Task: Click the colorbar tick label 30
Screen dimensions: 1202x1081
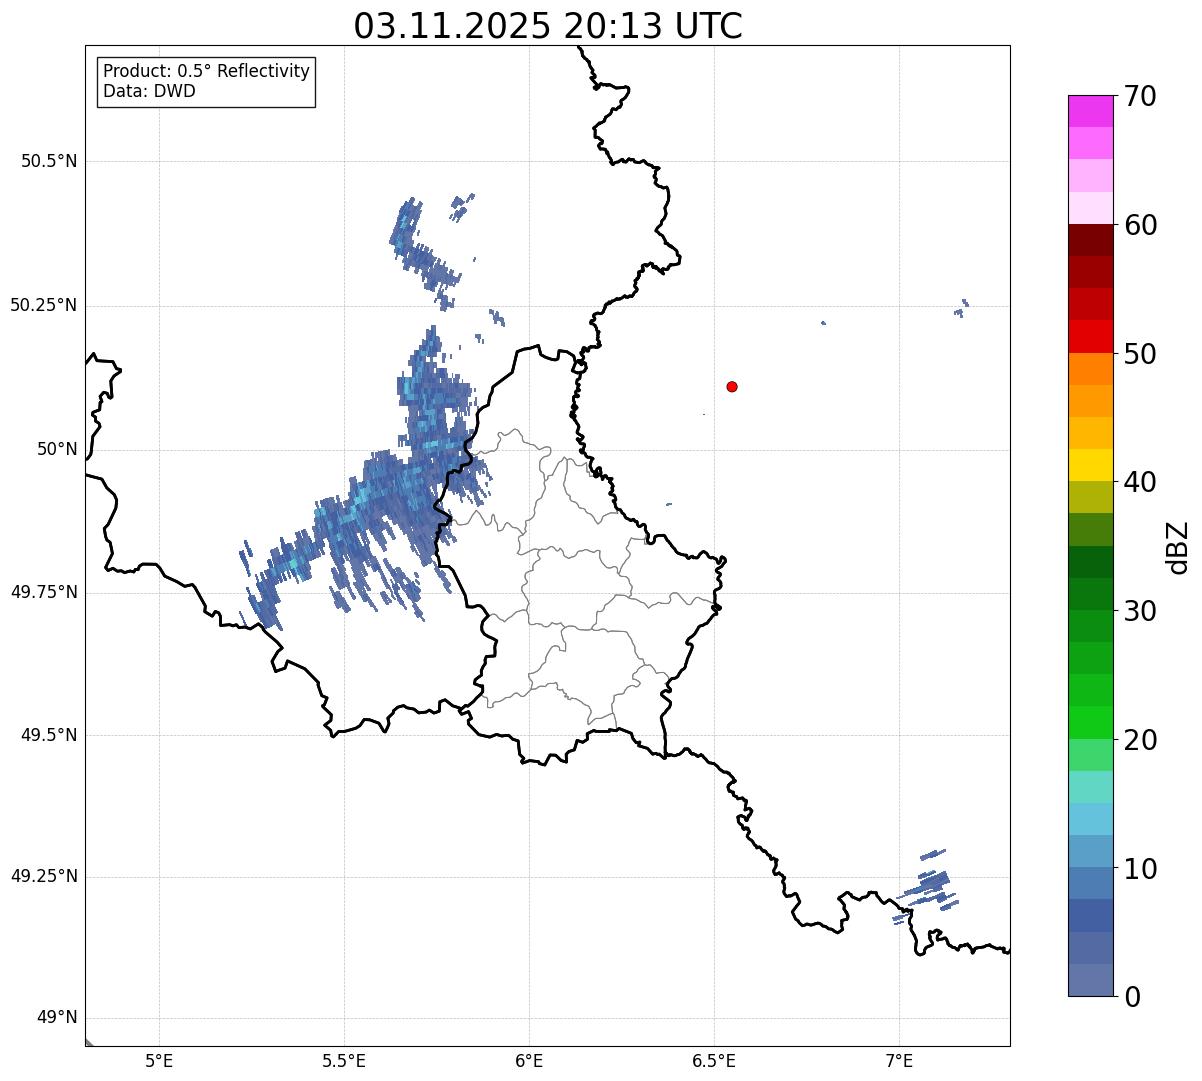Action: [x=1140, y=611]
